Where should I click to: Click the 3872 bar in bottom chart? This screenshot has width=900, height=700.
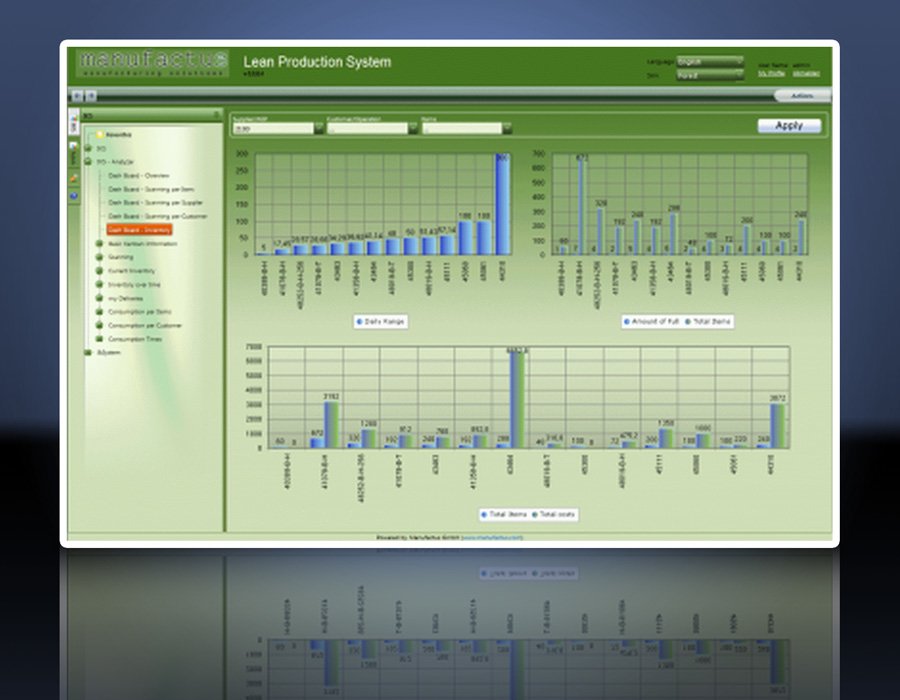pos(777,426)
